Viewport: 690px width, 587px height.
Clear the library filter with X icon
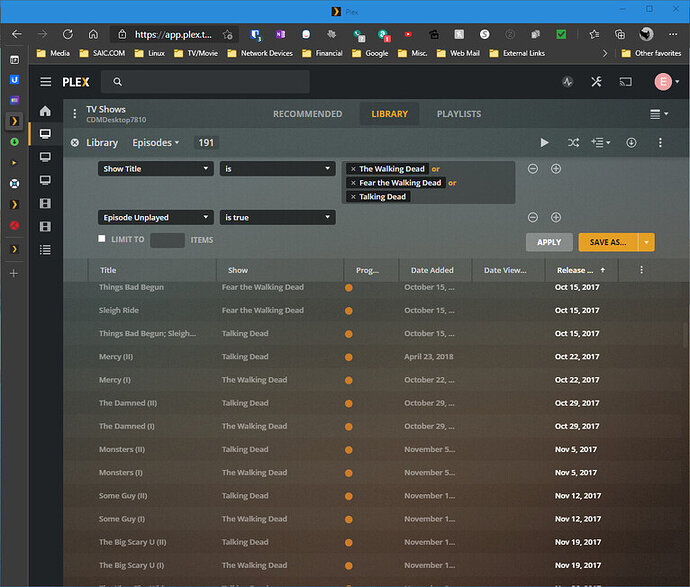75,143
